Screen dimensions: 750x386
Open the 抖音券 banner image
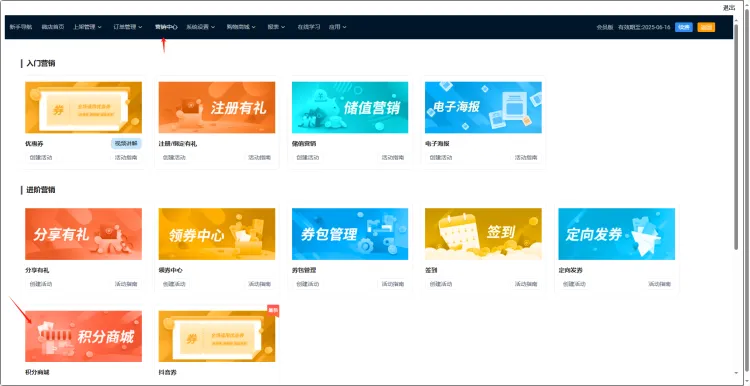click(x=217, y=336)
